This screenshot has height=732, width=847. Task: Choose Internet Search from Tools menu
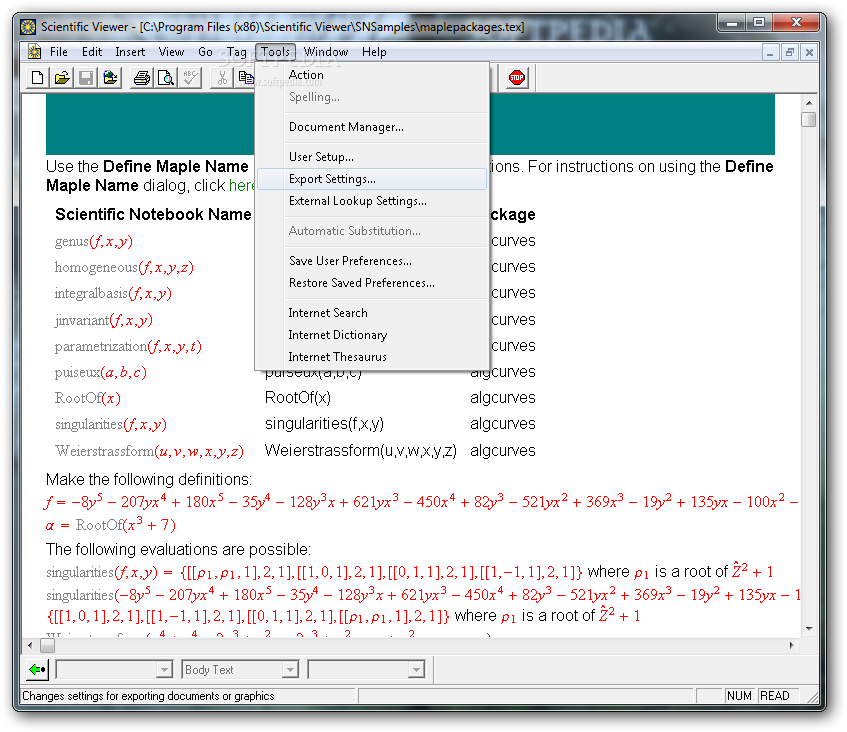point(372,313)
